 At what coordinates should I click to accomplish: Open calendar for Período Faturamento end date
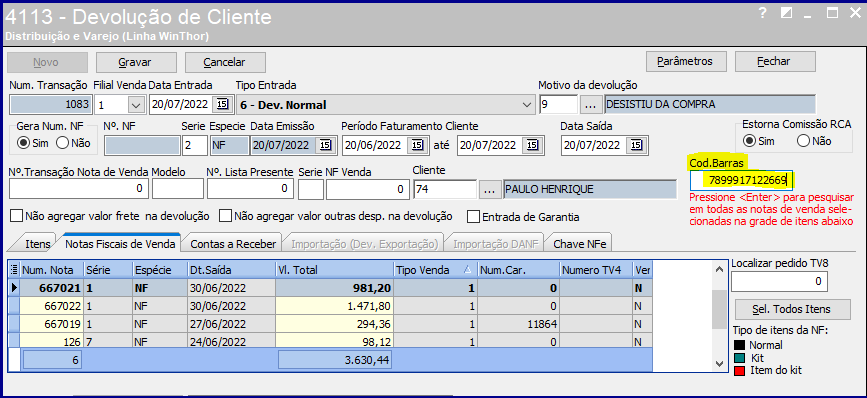click(x=531, y=145)
